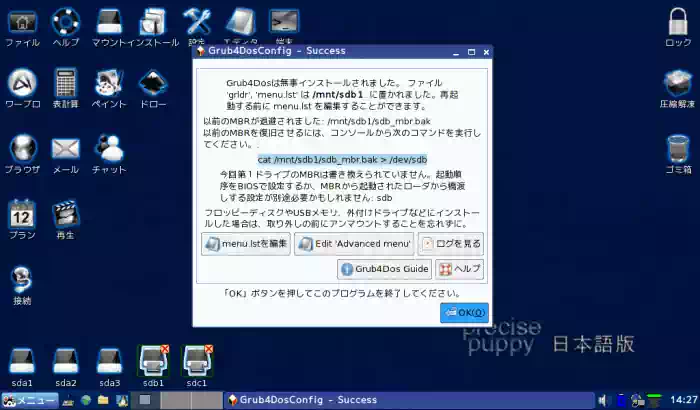Switch to the first virtual desktop pager
The width and height of the screenshot is (700, 410).
(144, 400)
